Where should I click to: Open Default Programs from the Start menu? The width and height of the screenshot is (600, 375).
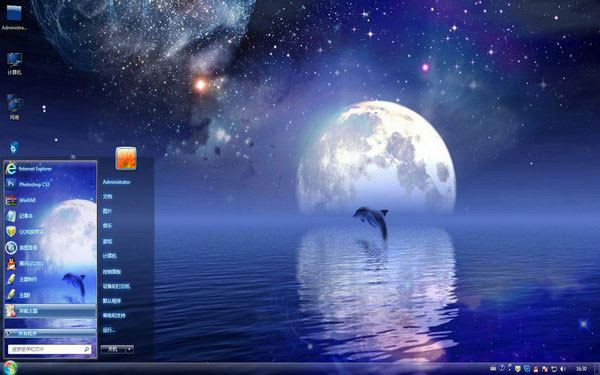[x=112, y=301]
